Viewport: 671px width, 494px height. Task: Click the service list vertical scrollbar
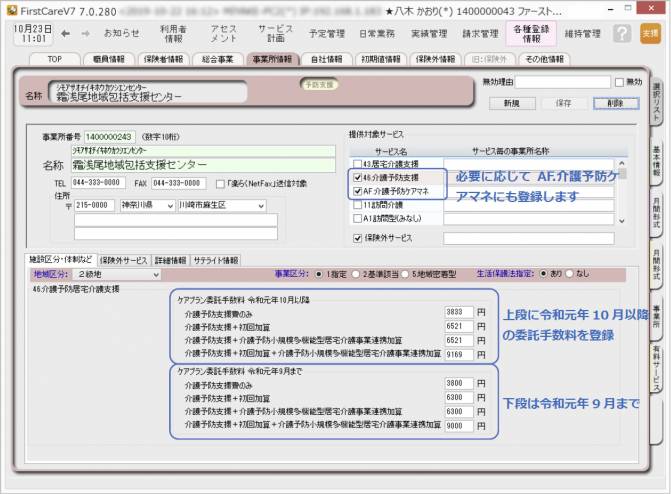pyautogui.click(x=622, y=190)
